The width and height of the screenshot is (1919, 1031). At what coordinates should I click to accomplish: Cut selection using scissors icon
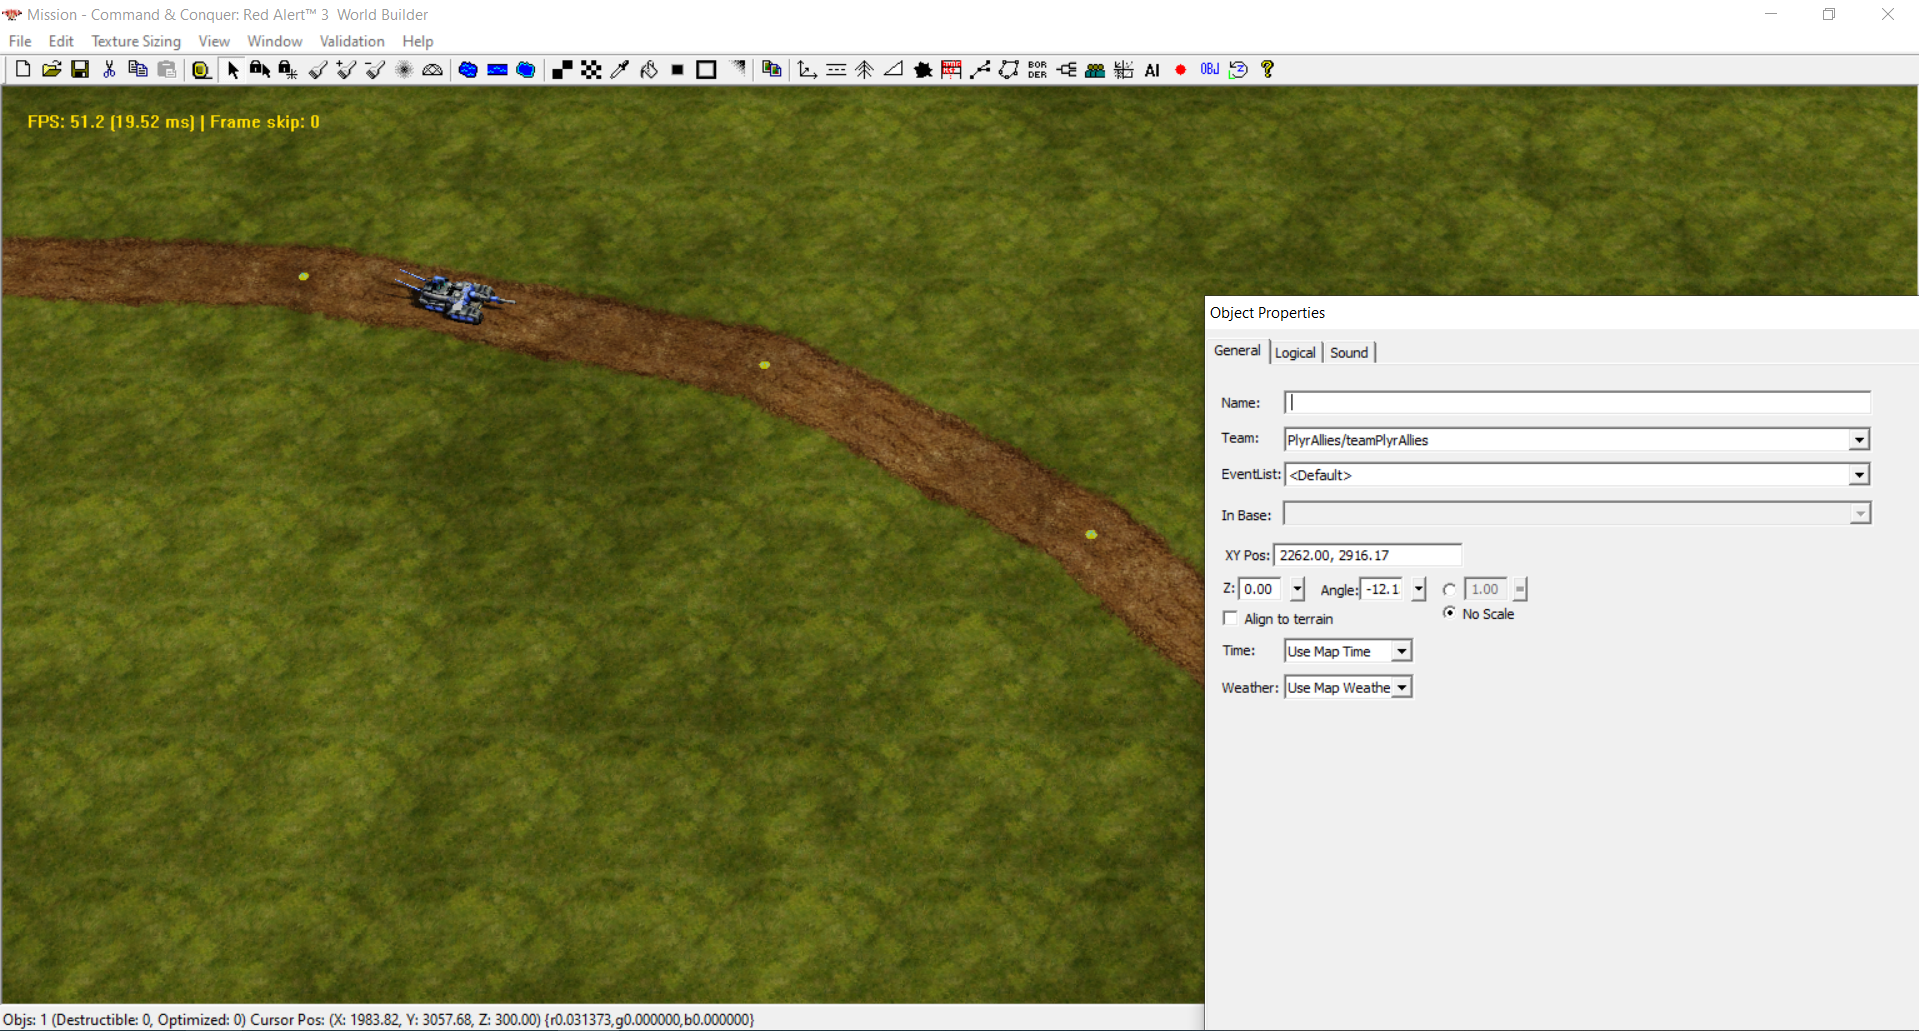(109, 69)
